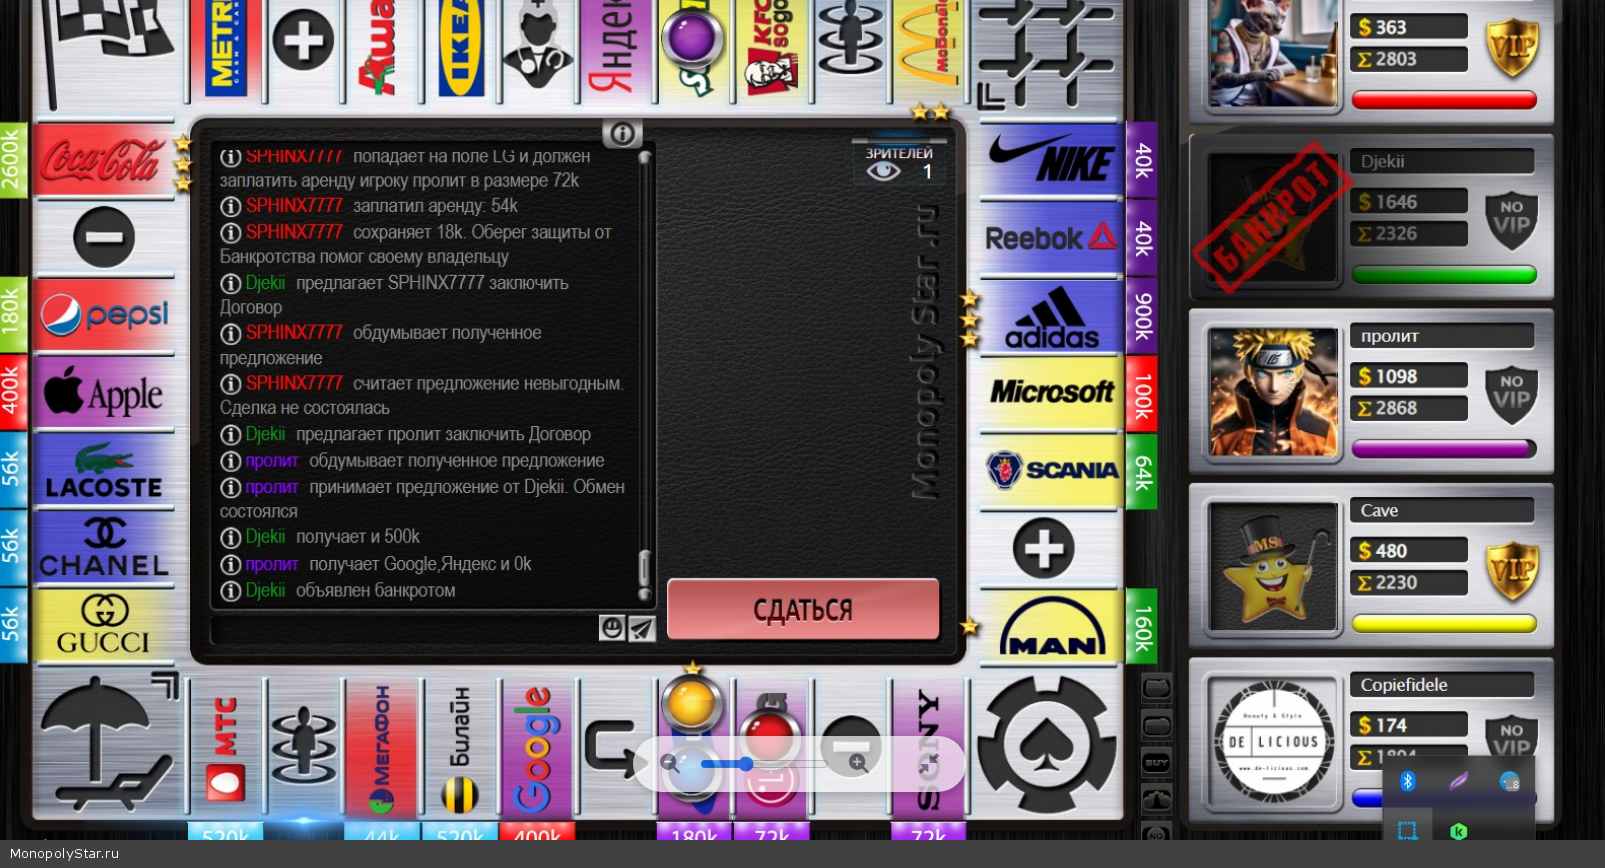This screenshot has width=1605, height=868.
Task: Select the Metro property cell
Action: click(x=225, y=50)
